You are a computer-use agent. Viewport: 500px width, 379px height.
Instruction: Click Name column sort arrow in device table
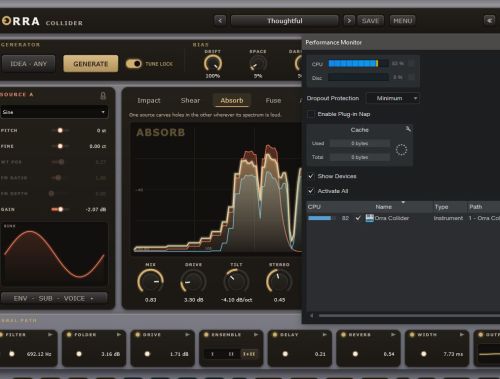click(403, 202)
